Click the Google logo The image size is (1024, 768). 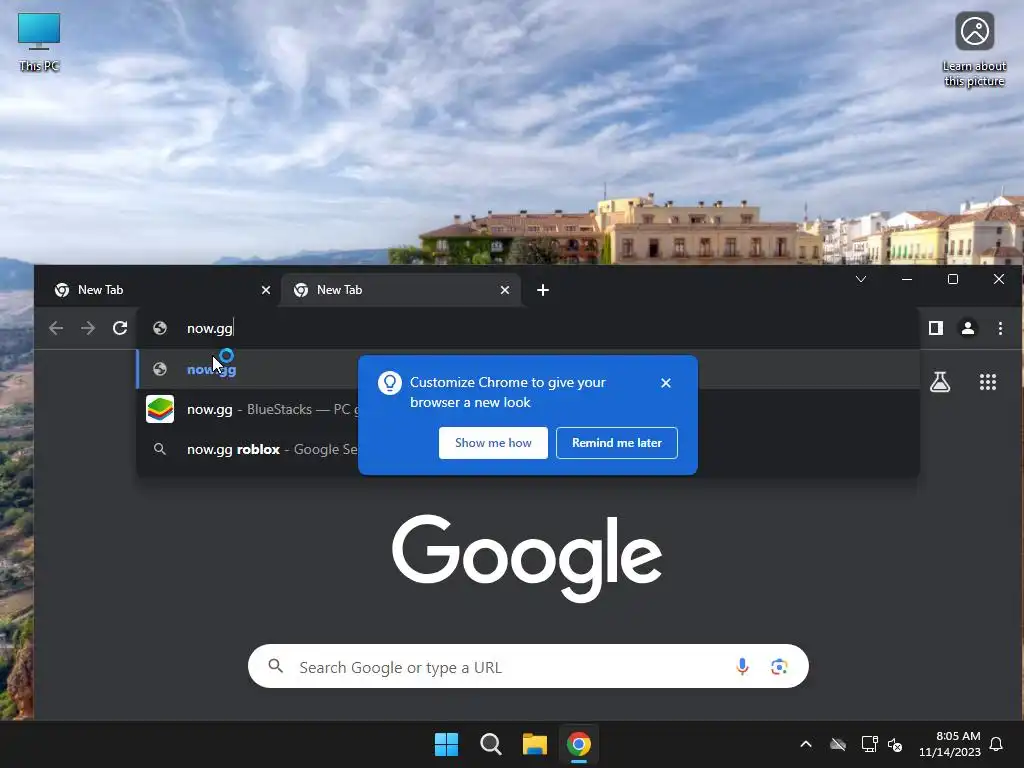pos(527,558)
